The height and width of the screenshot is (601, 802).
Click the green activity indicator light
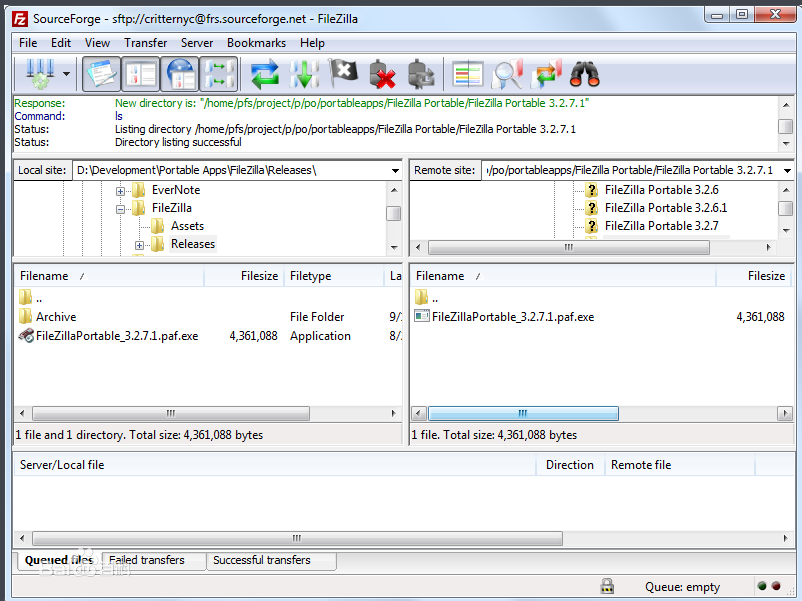point(762,586)
